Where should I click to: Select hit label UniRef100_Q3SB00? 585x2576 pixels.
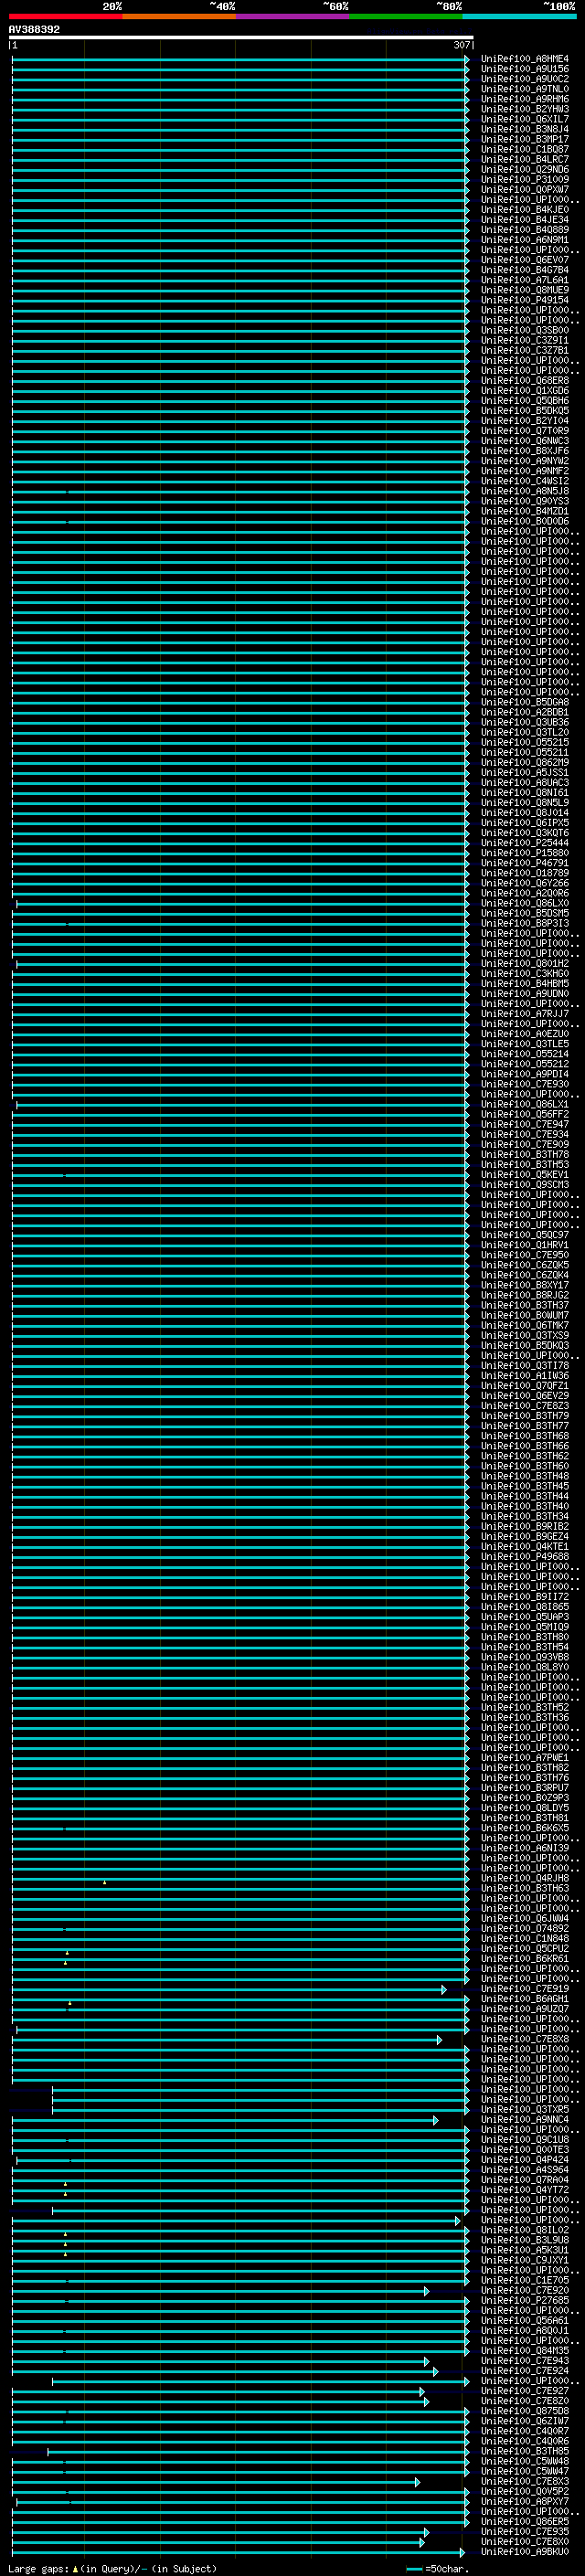point(525,330)
